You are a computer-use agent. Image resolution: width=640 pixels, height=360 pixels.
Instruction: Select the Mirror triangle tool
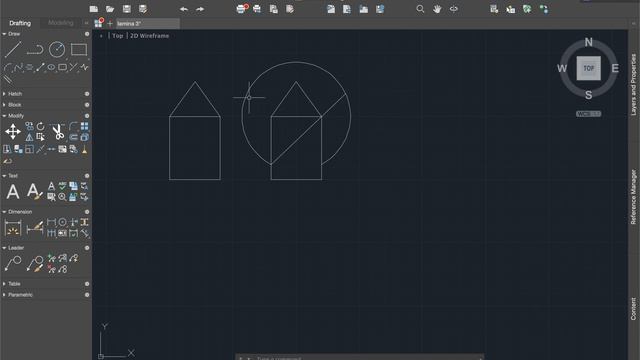pos(29,137)
